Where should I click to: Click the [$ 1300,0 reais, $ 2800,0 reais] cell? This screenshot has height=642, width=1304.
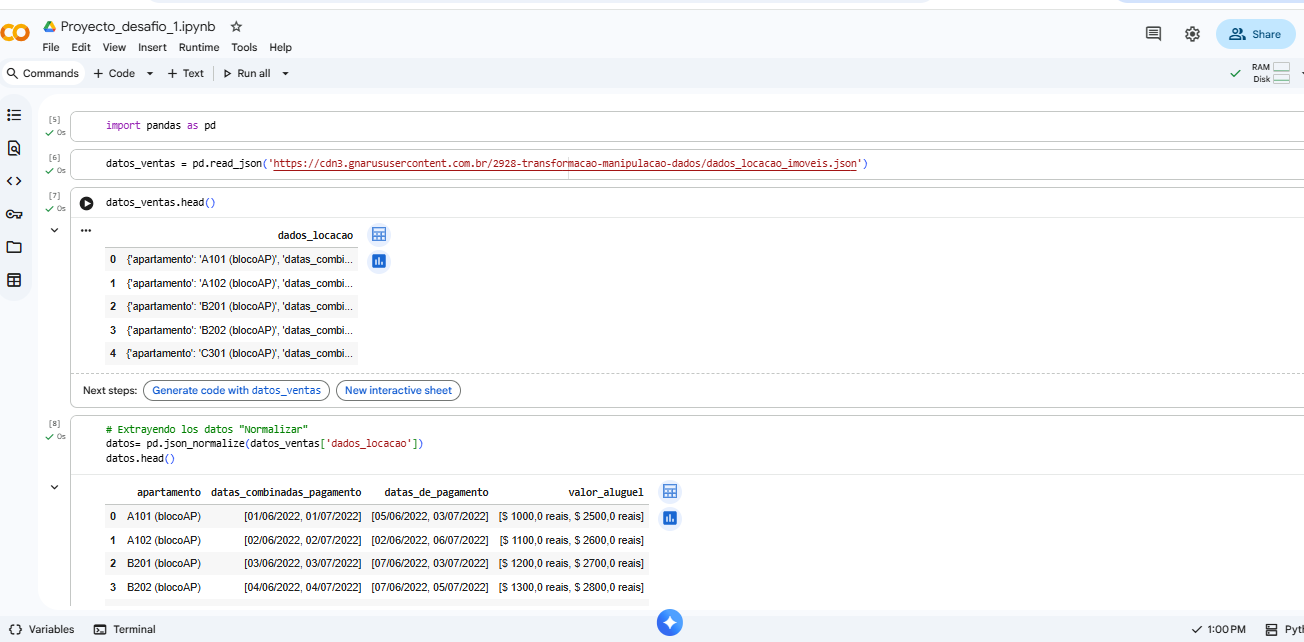click(571, 587)
